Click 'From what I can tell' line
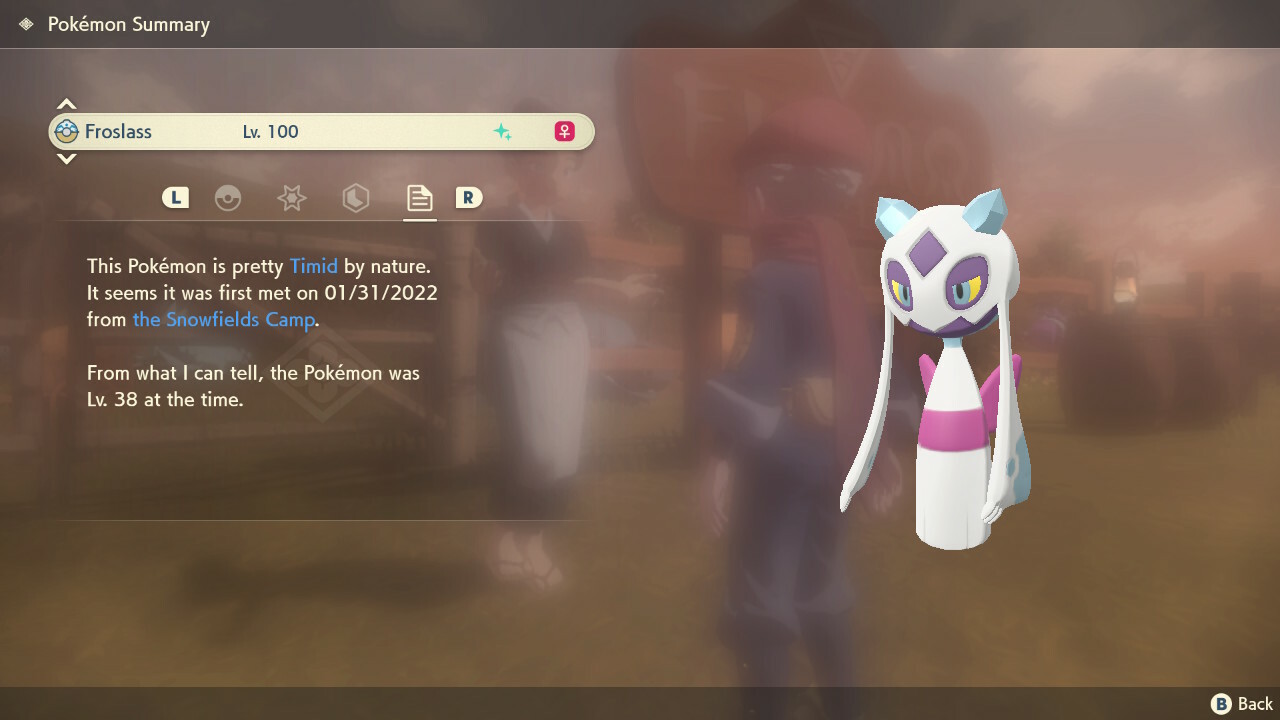1280x720 pixels. coord(253,373)
